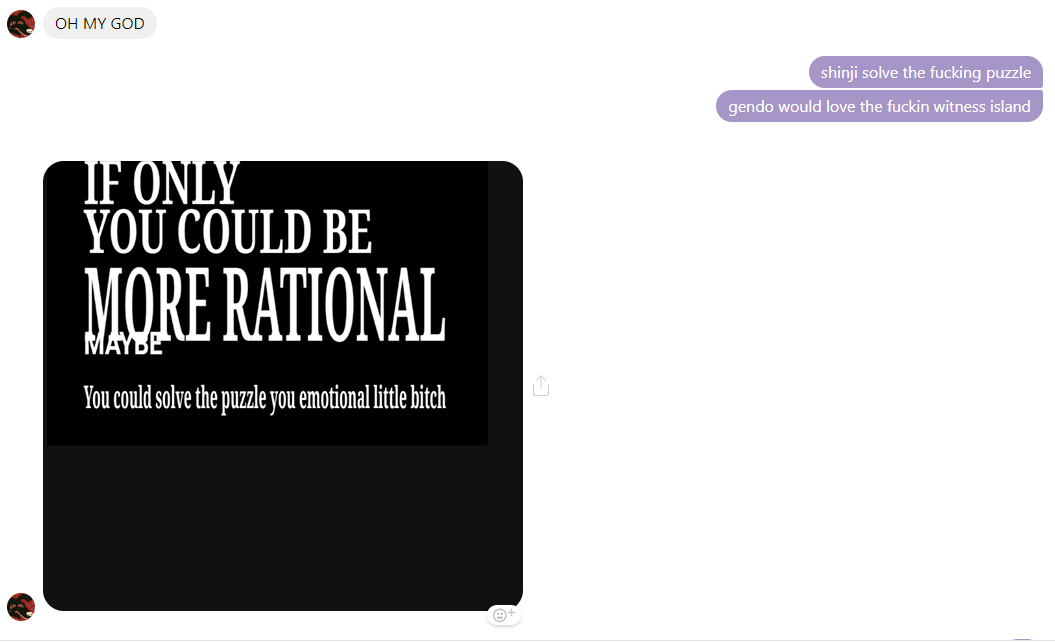Image resolution: width=1055 pixels, height=642 pixels.
Task: Click sender avatar next to "OH MY GOD"
Action: [x=21, y=24]
